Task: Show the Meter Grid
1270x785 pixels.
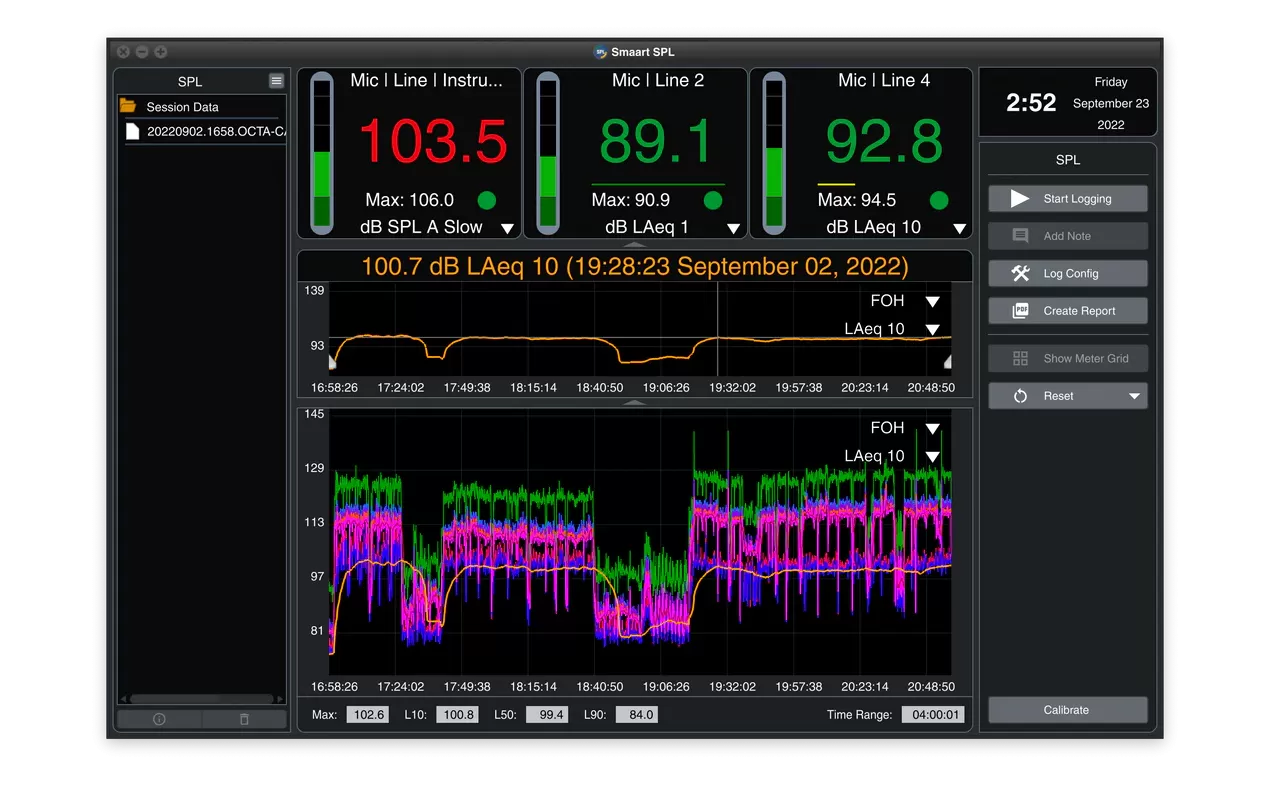Action: pyautogui.click(x=1067, y=358)
